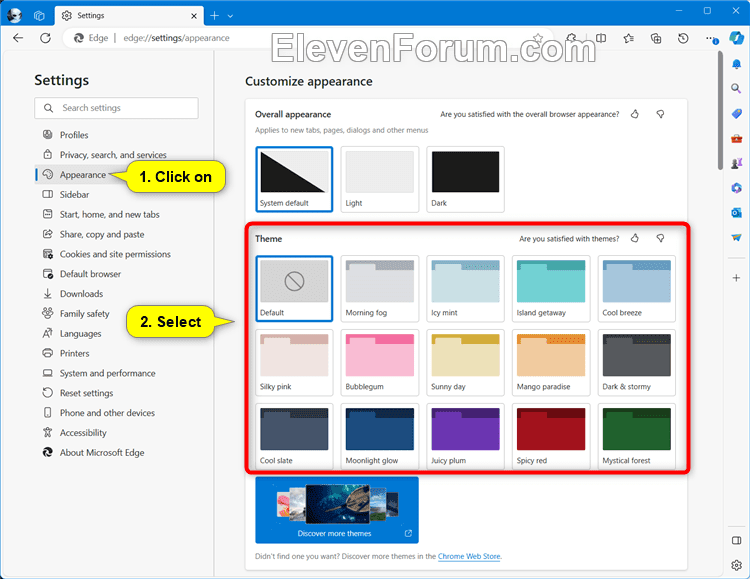Dislike the overall appearance thumbs down
The image size is (750, 579).
(661, 114)
